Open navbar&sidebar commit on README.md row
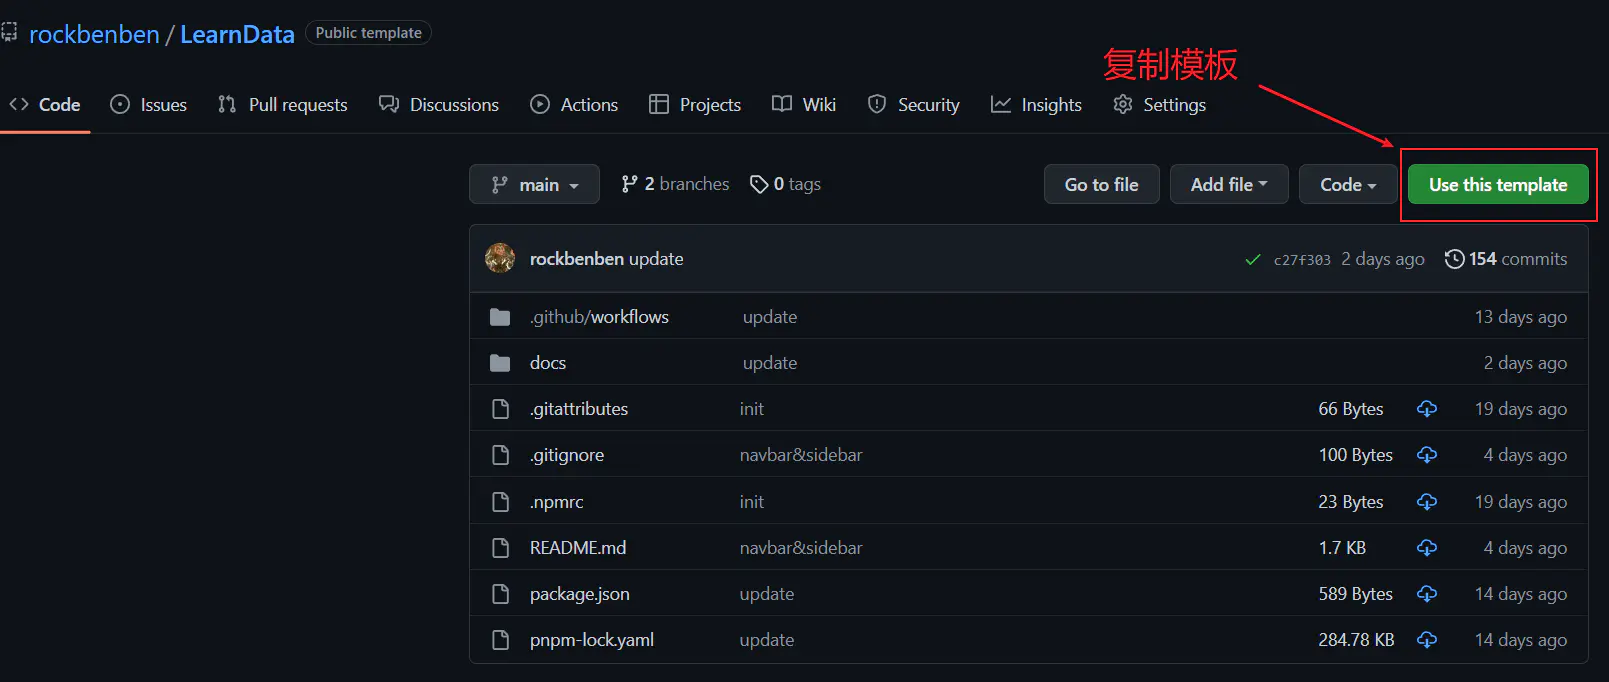 click(801, 548)
